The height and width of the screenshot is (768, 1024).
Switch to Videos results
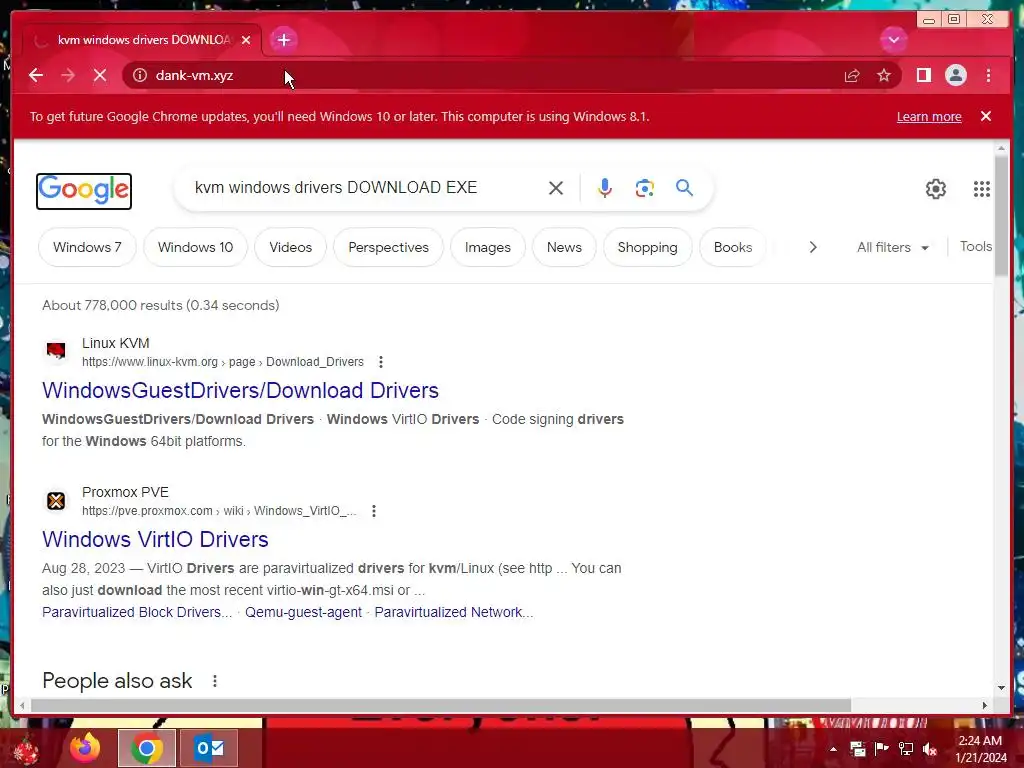[291, 248]
